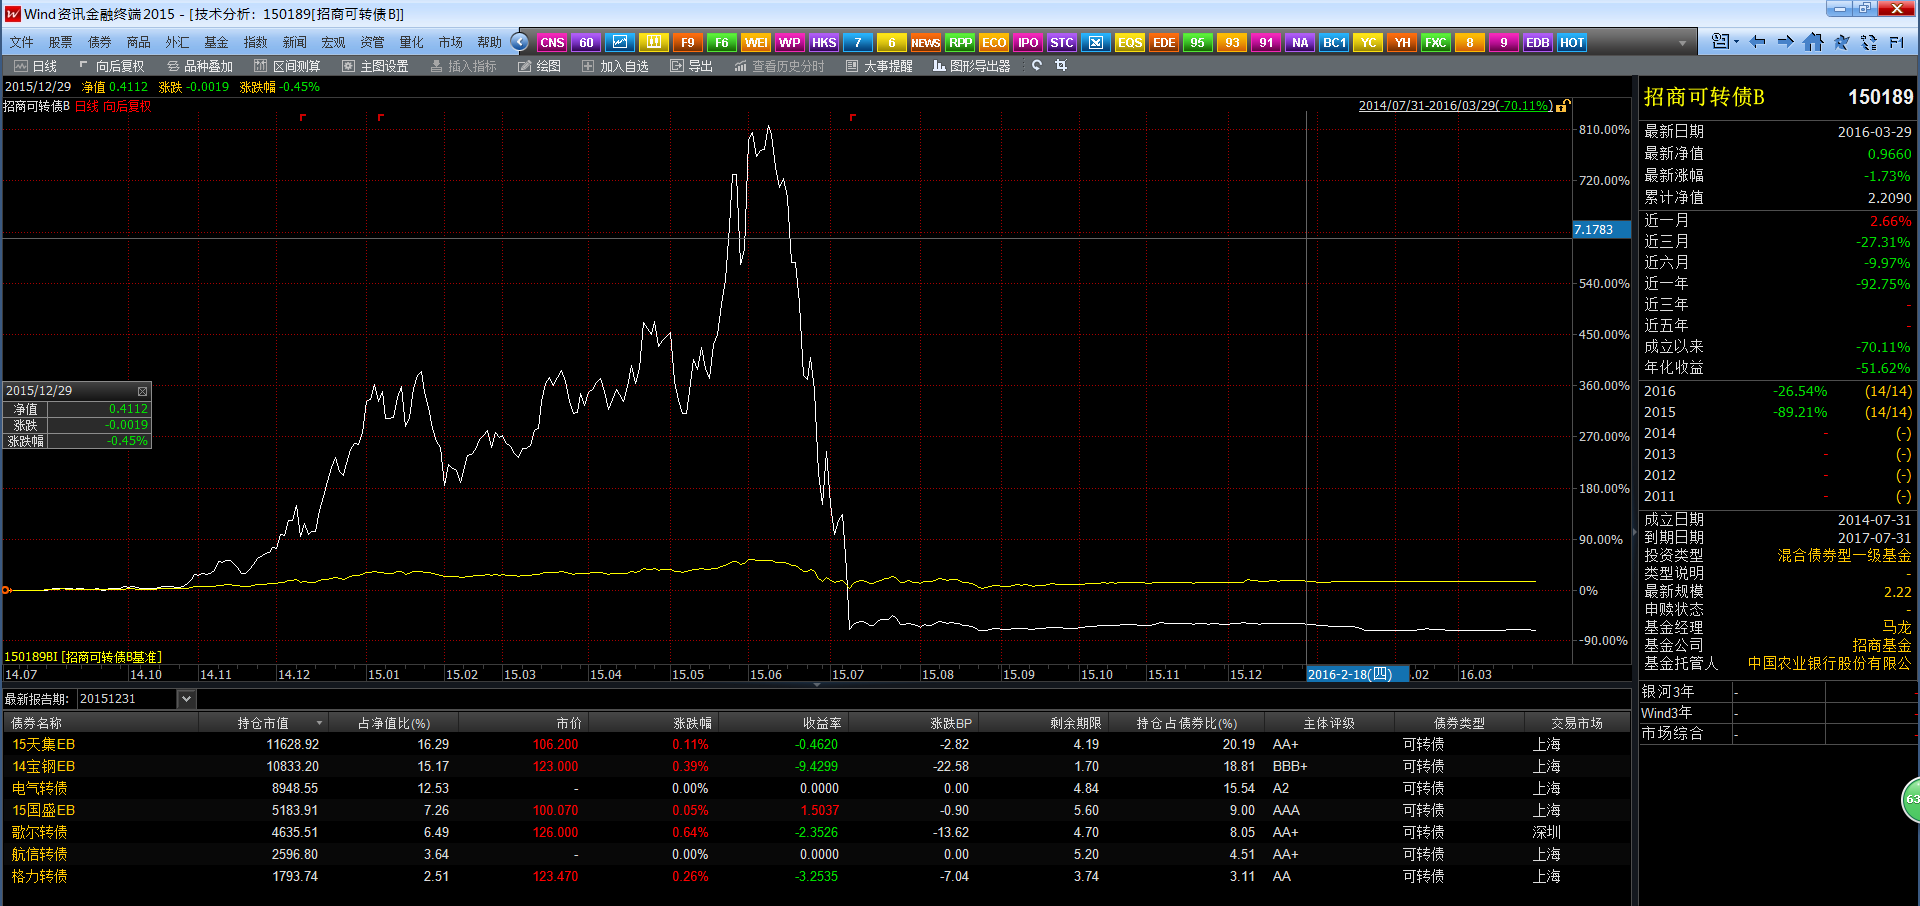Image resolution: width=1920 pixels, height=906 pixels.
Task: Toggle the chart date range lock icon
Action: coord(1563,105)
